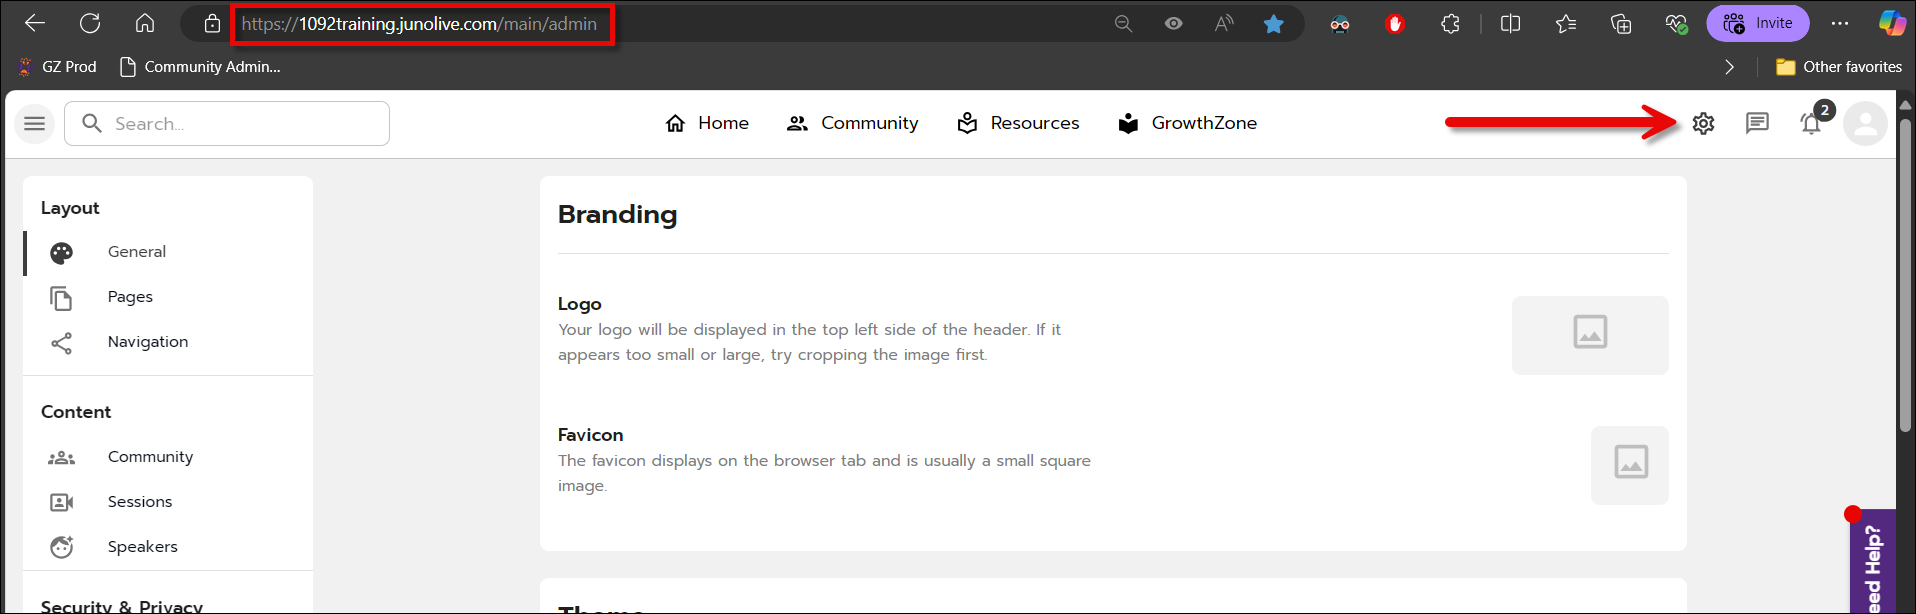Open the user profile avatar

click(1865, 123)
